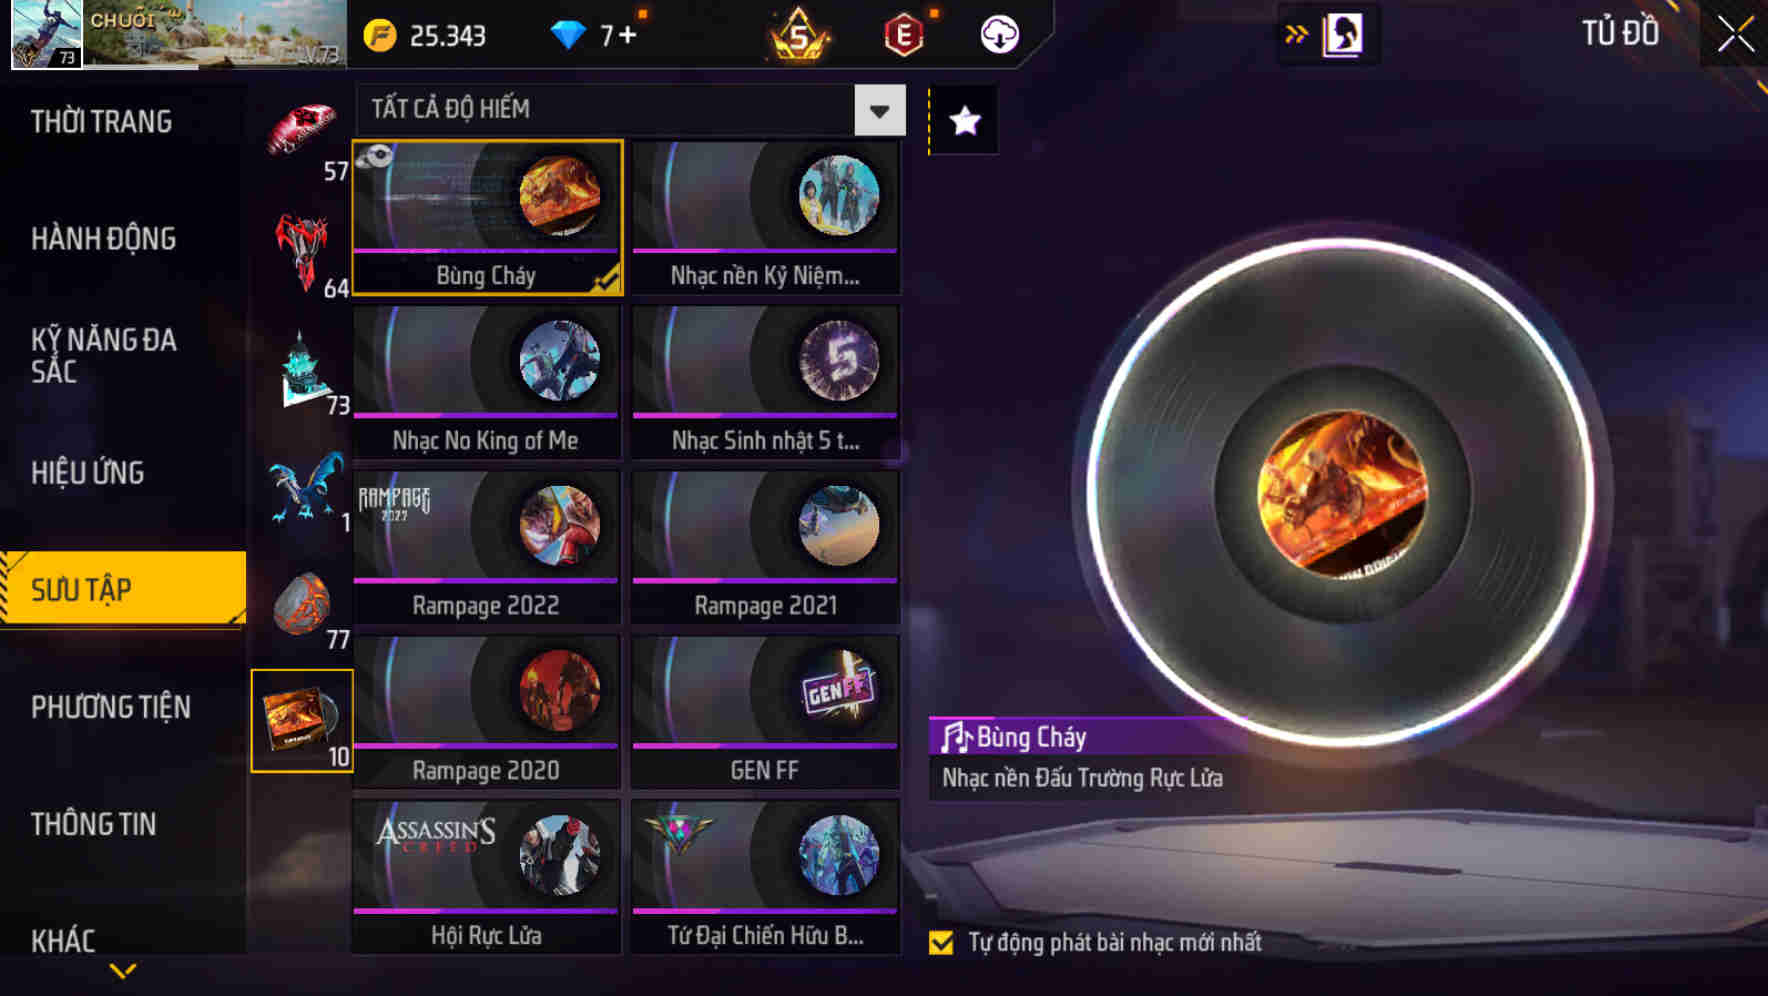This screenshot has height=996, width=1768.
Task: Select the Rampage 2022 music track
Action: click(487, 547)
